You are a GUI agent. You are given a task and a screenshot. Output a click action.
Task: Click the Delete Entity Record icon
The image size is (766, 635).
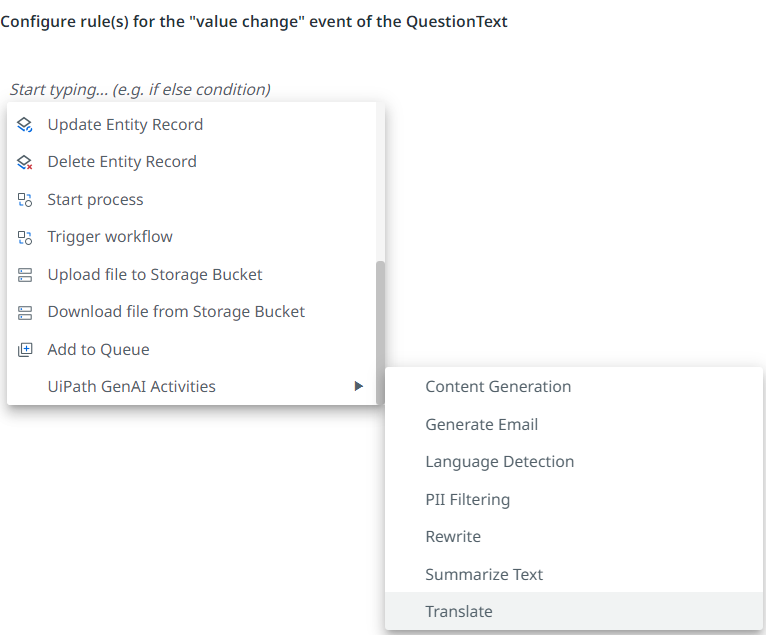25,162
